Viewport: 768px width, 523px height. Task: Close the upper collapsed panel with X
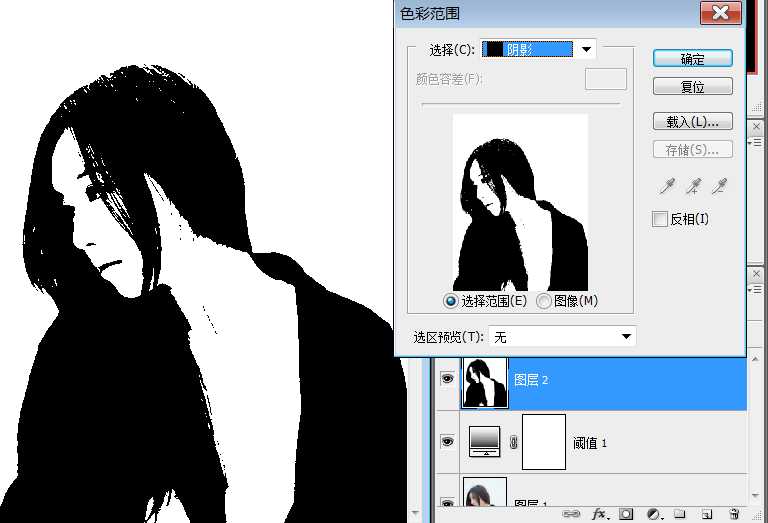point(756,127)
